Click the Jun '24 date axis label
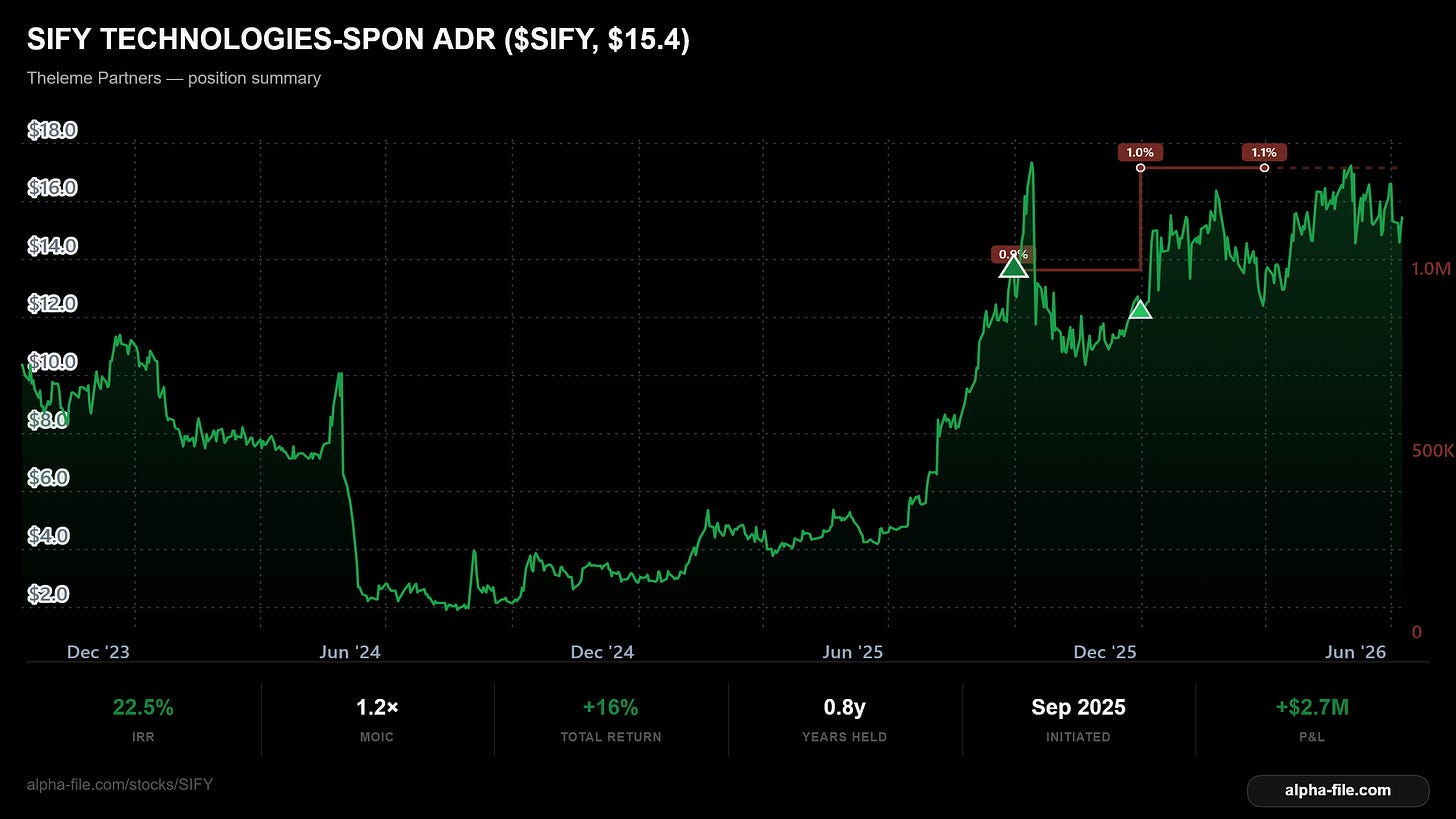Viewport: 1456px width, 819px height. pos(349,652)
